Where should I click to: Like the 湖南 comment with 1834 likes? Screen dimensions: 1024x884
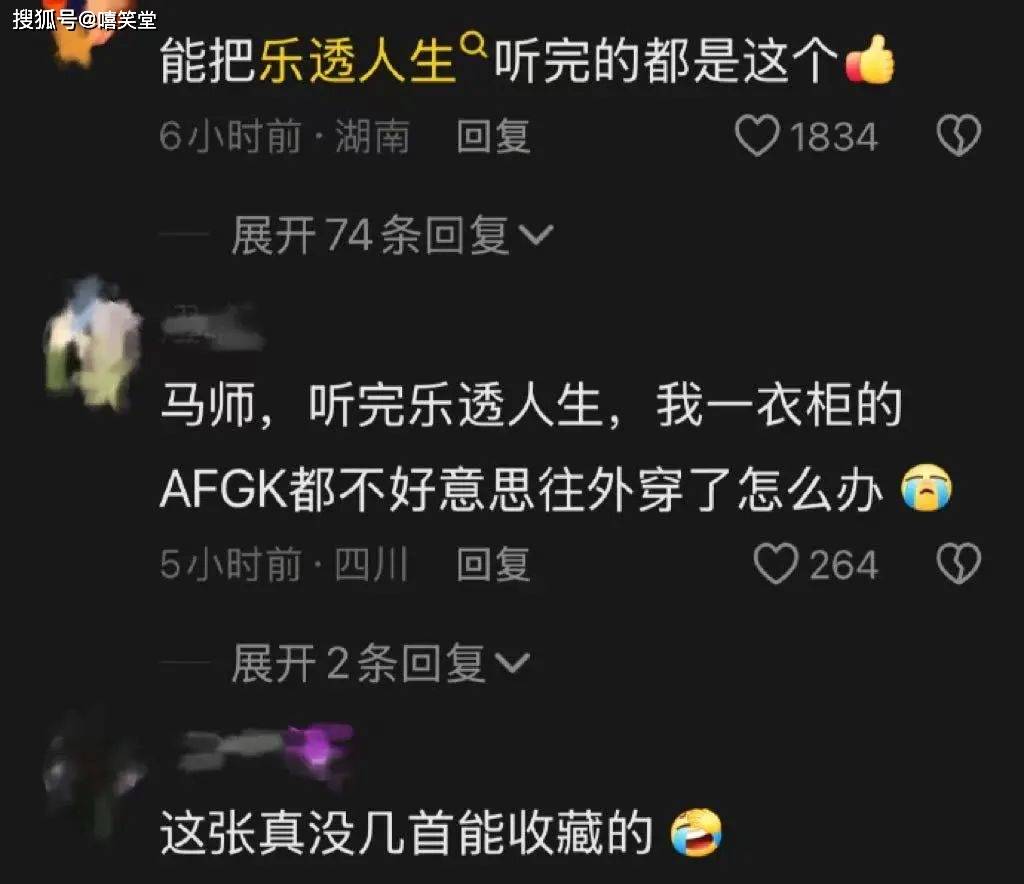757,136
